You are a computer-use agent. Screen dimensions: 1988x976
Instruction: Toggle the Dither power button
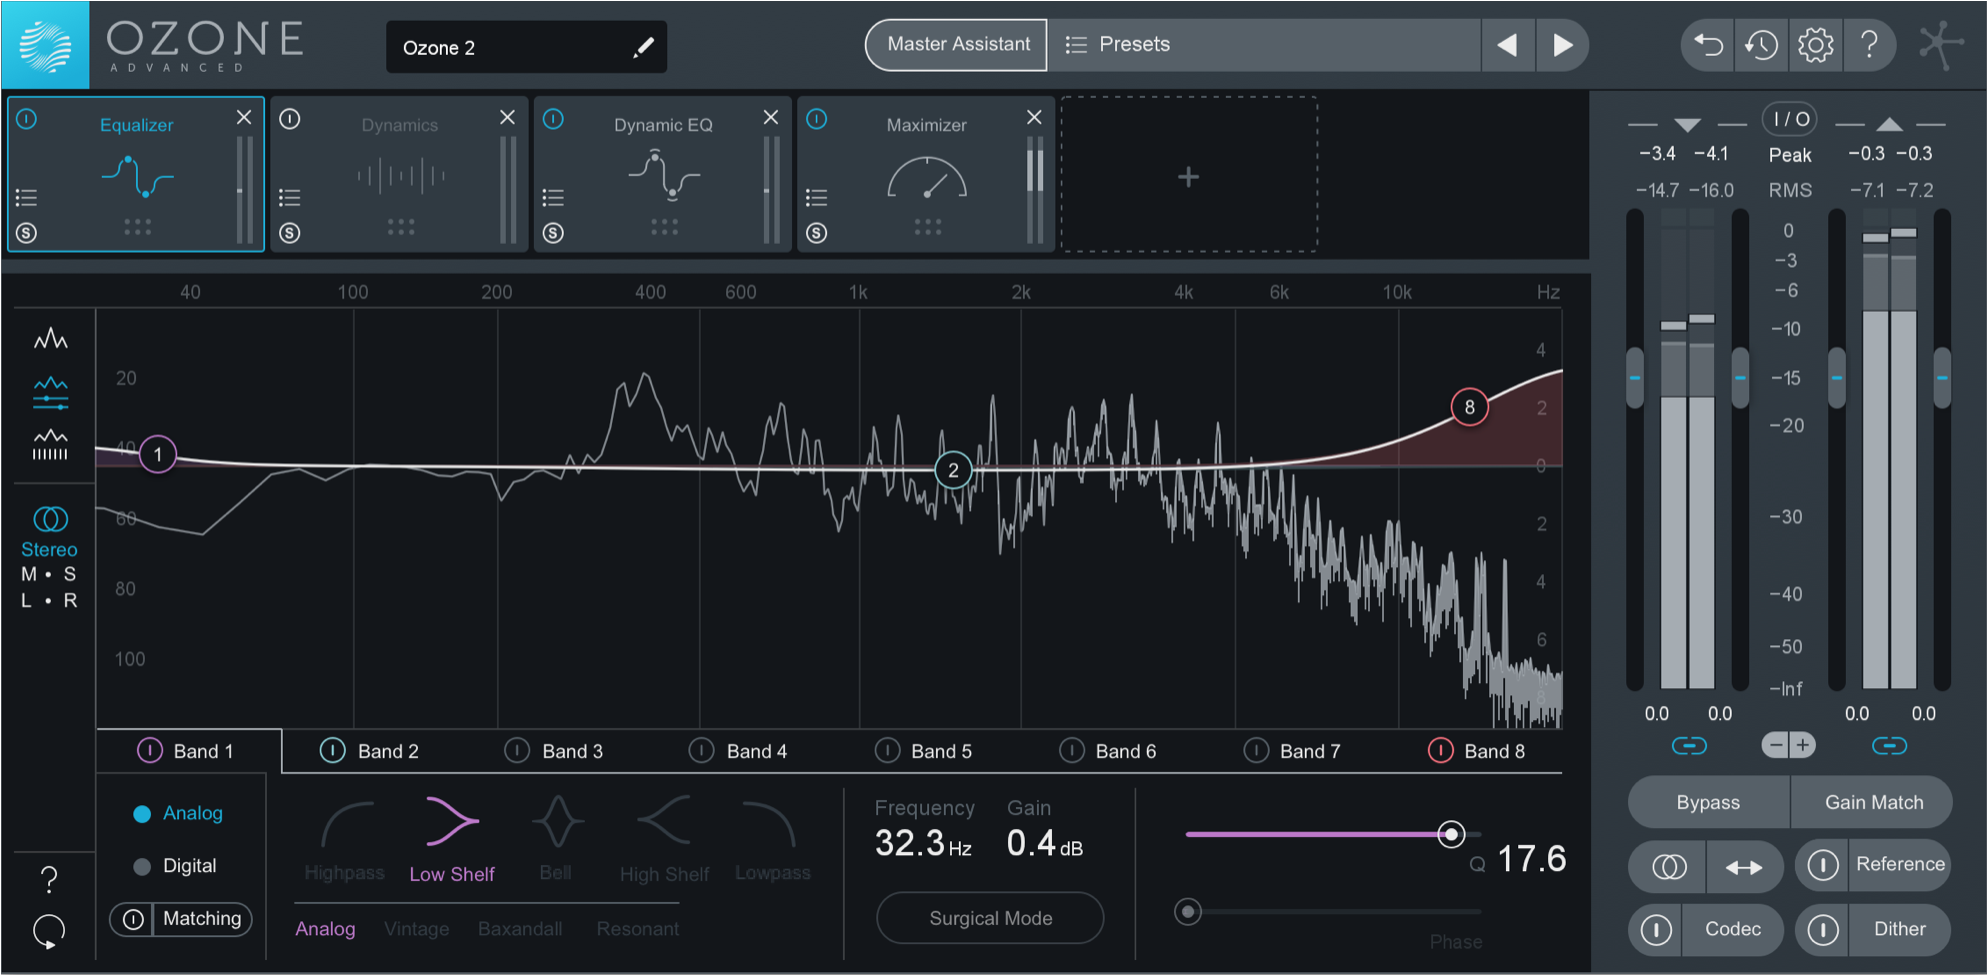pyautogui.click(x=1823, y=930)
